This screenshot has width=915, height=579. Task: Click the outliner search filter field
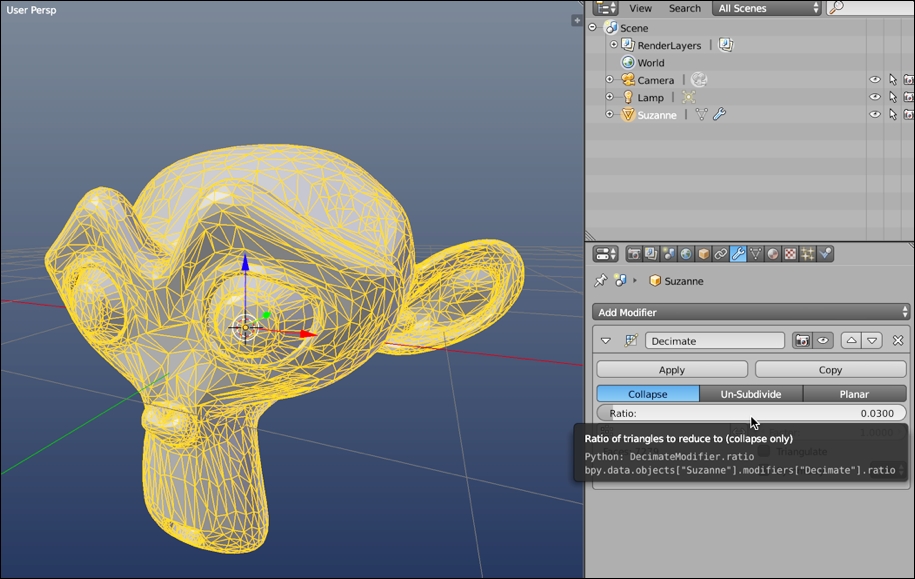click(x=871, y=8)
